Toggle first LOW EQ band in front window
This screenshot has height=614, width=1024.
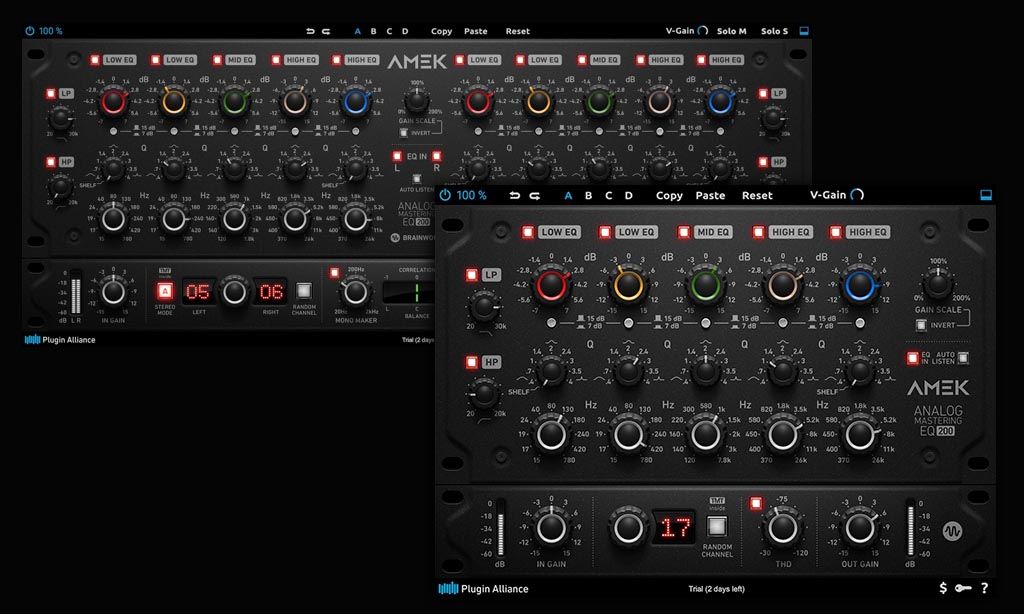(x=528, y=232)
